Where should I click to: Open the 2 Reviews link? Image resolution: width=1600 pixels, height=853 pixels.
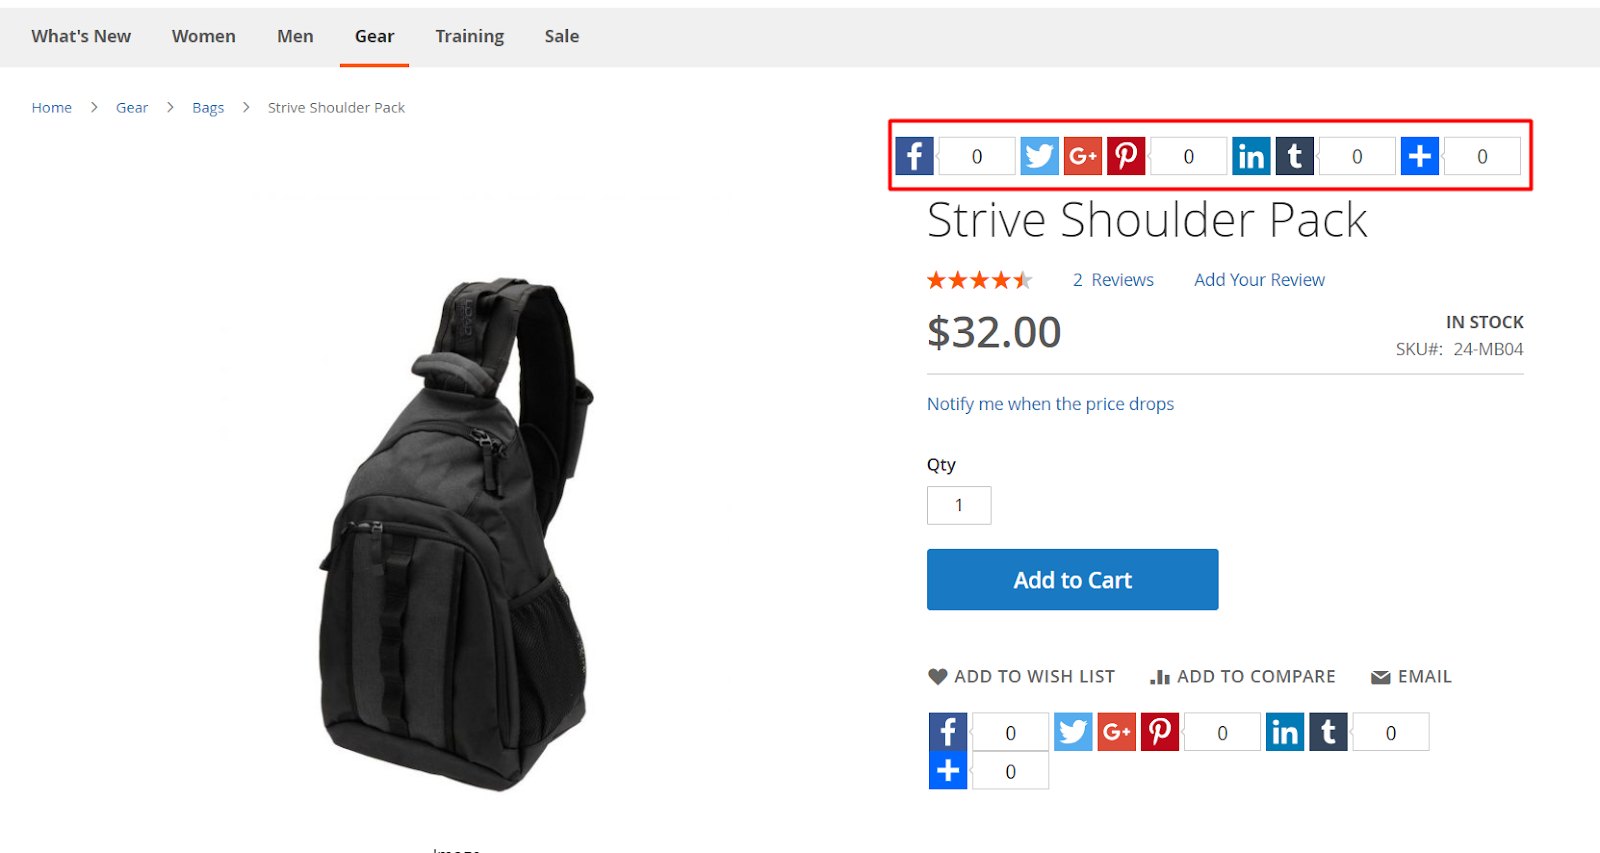(x=1113, y=280)
